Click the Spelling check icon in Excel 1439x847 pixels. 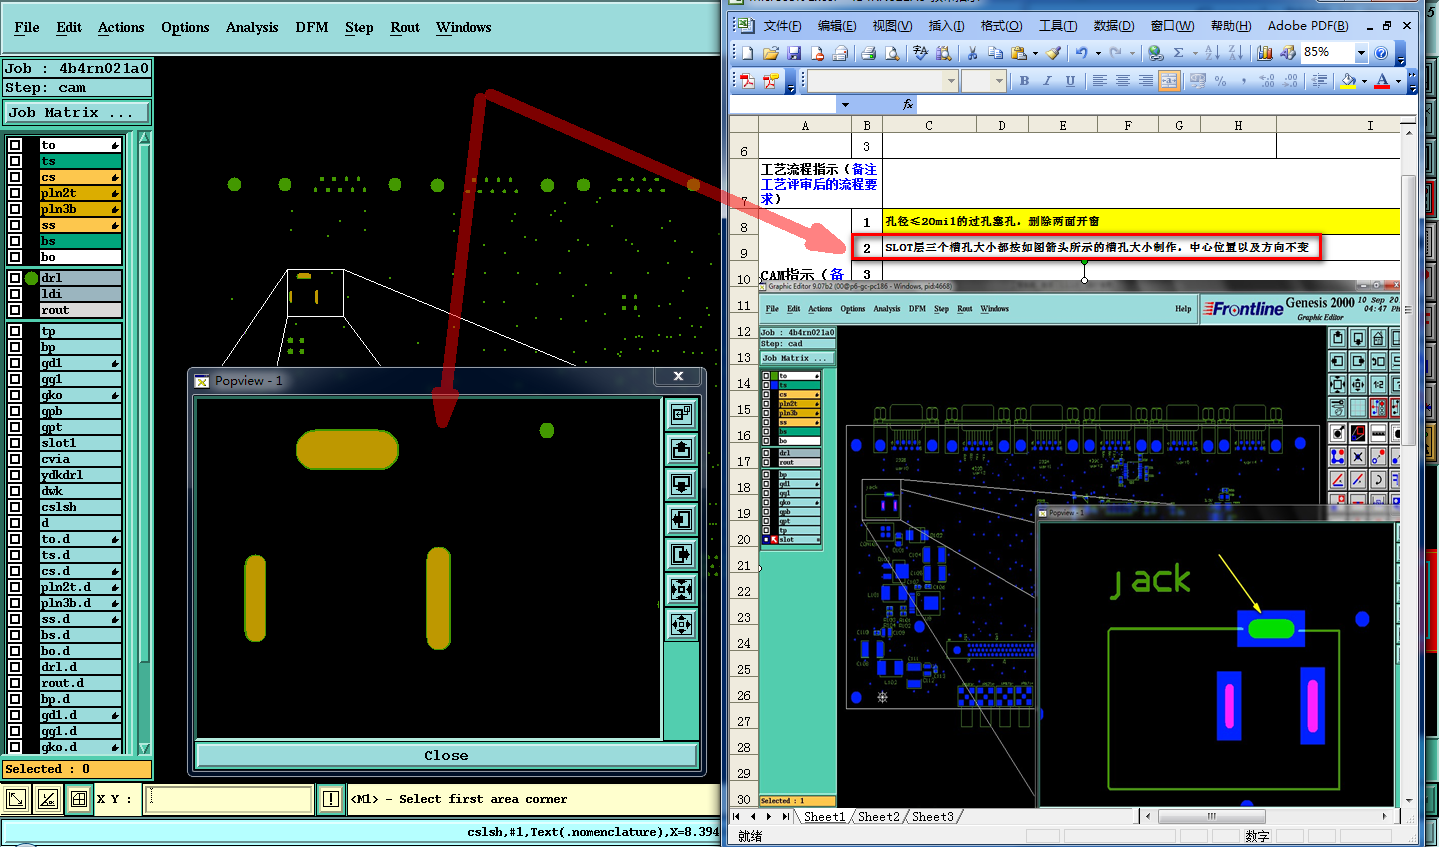click(x=921, y=53)
